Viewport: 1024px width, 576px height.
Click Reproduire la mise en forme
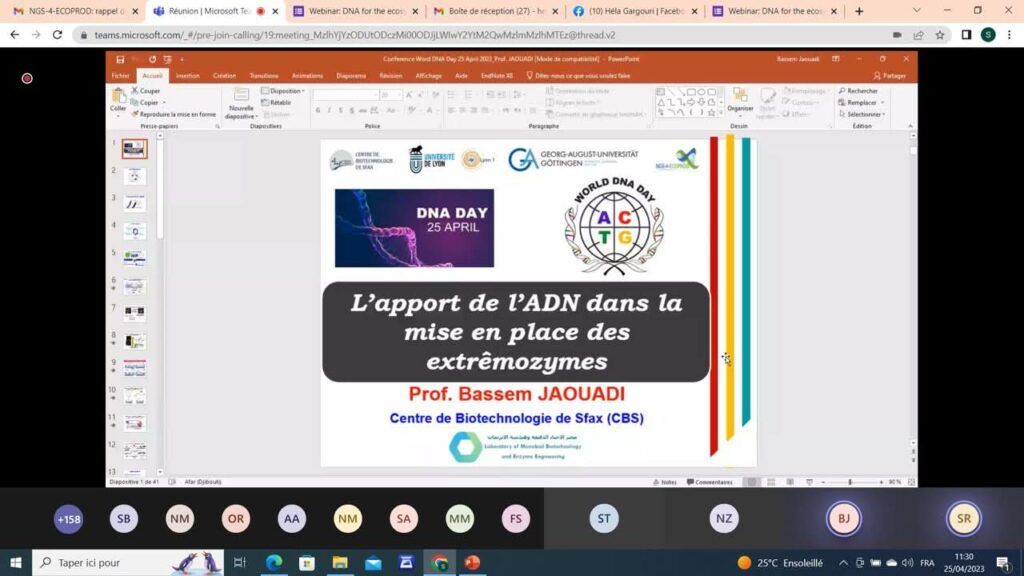(176, 114)
